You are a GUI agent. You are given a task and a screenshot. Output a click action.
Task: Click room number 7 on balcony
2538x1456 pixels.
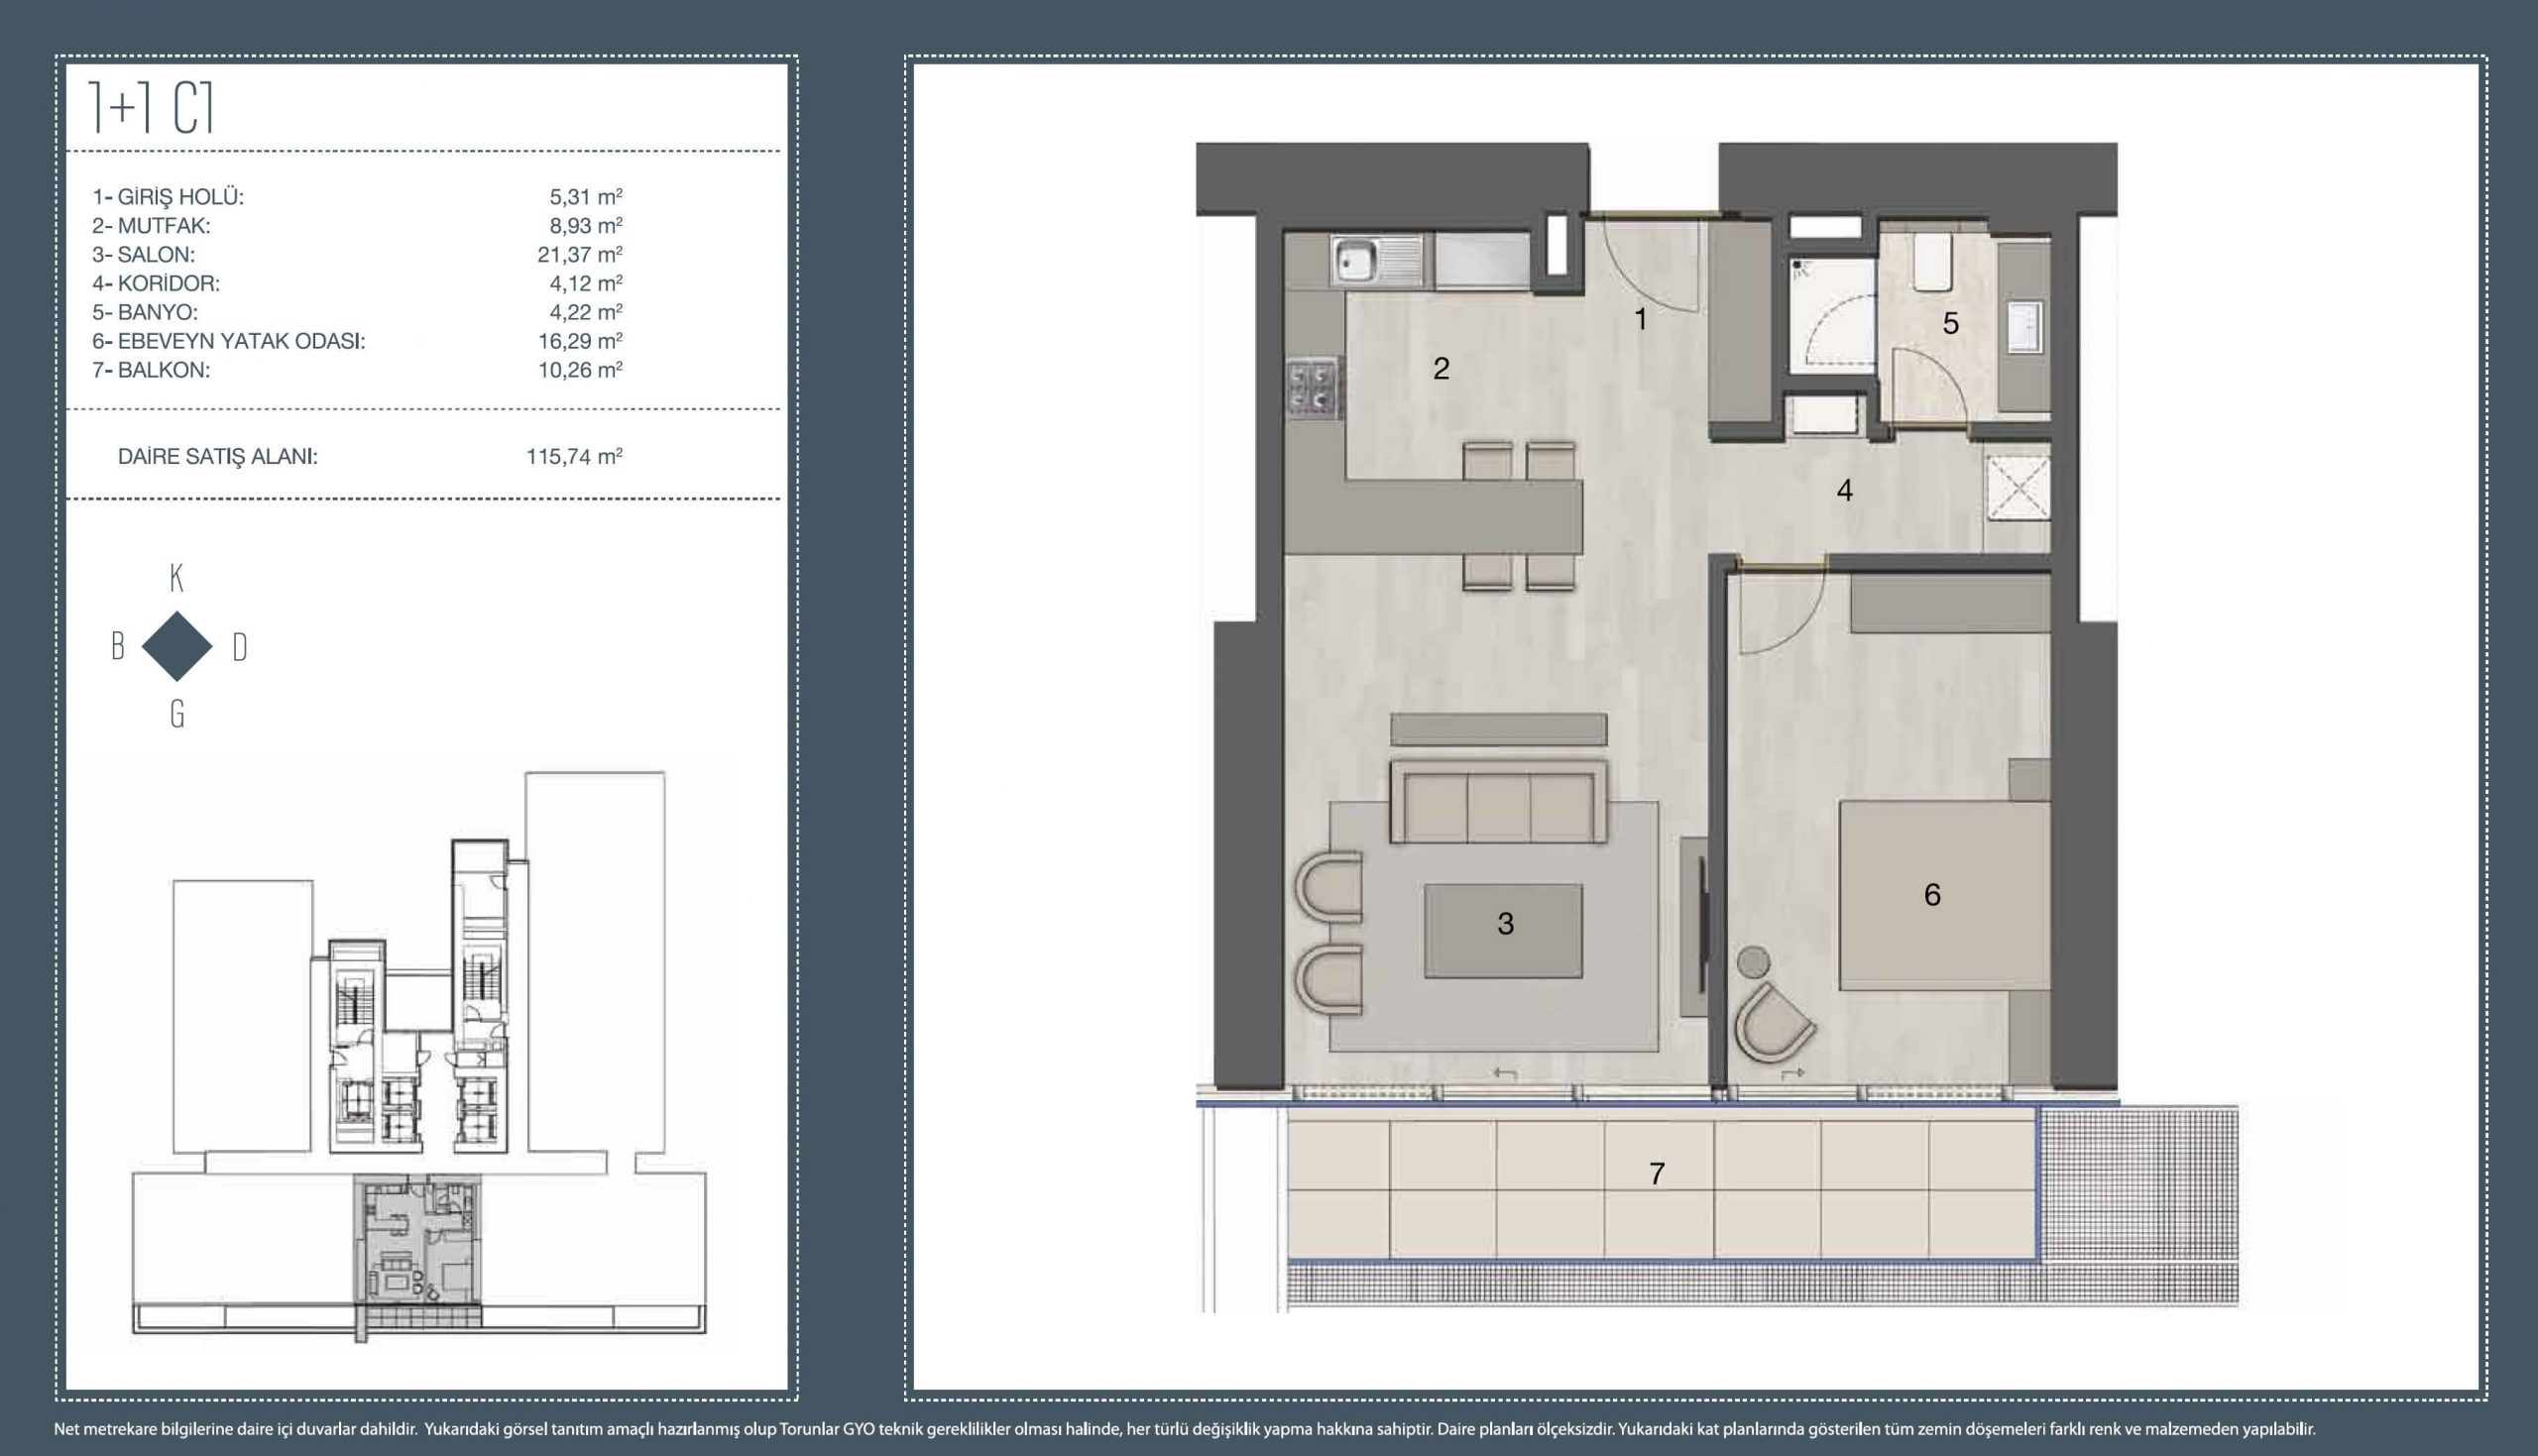[1657, 1174]
